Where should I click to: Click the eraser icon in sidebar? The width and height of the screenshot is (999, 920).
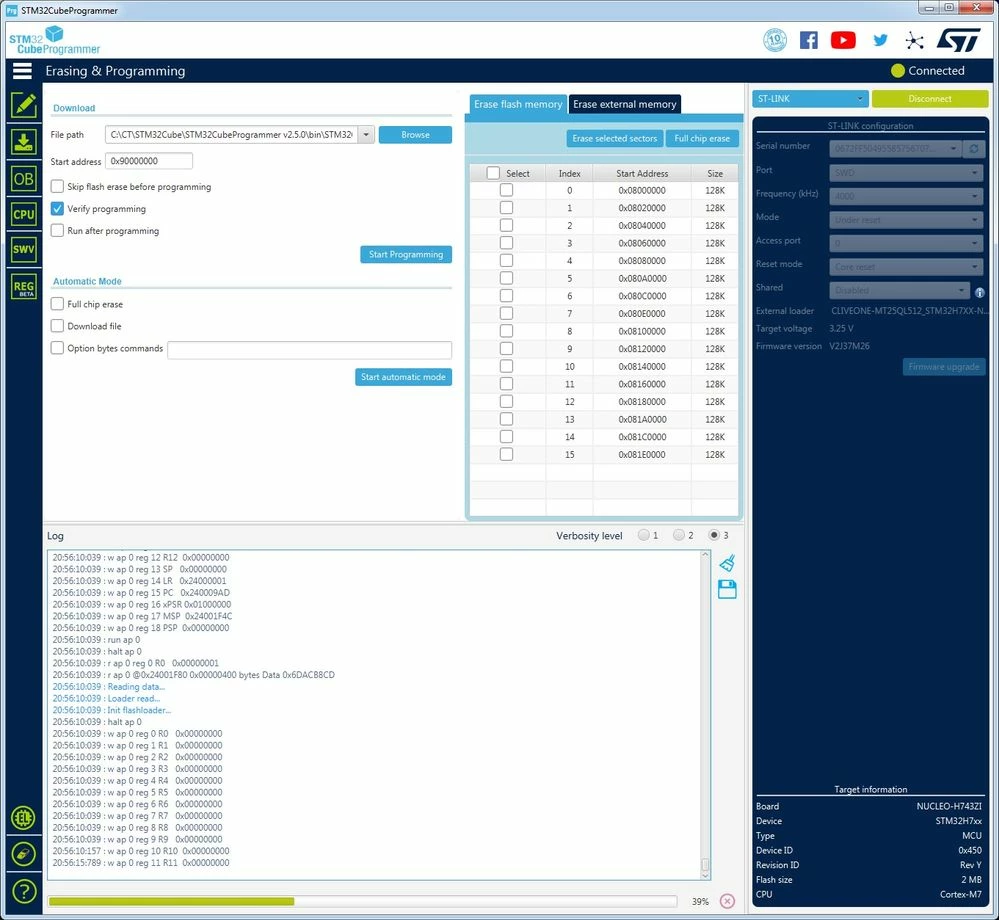point(24,854)
